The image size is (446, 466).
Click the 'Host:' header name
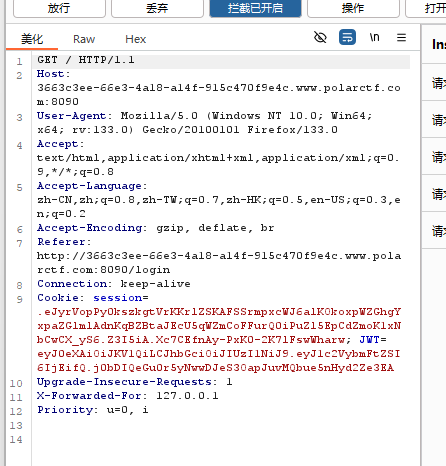coord(53,74)
